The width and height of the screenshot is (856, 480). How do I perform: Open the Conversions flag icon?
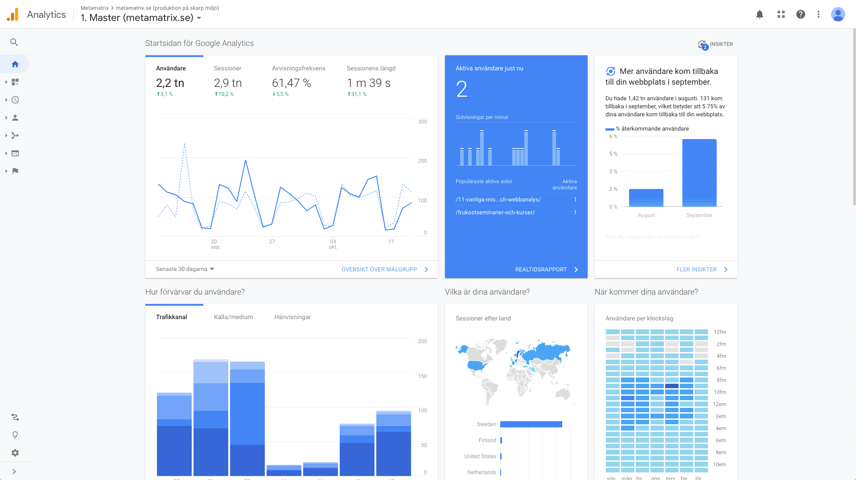point(15,171)
